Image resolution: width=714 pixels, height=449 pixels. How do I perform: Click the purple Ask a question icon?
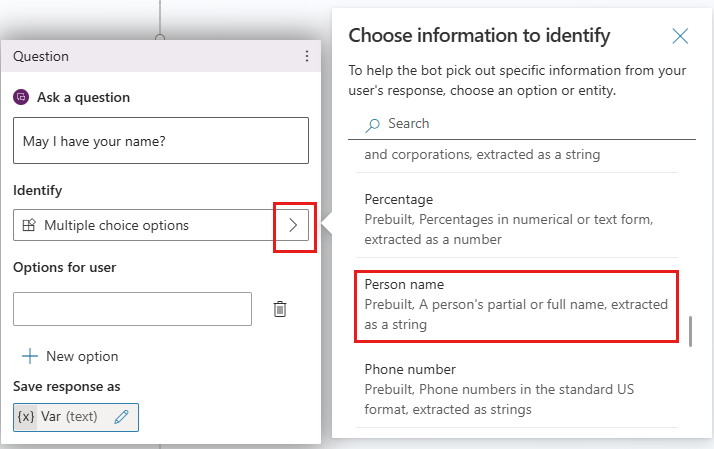(21, 98)
